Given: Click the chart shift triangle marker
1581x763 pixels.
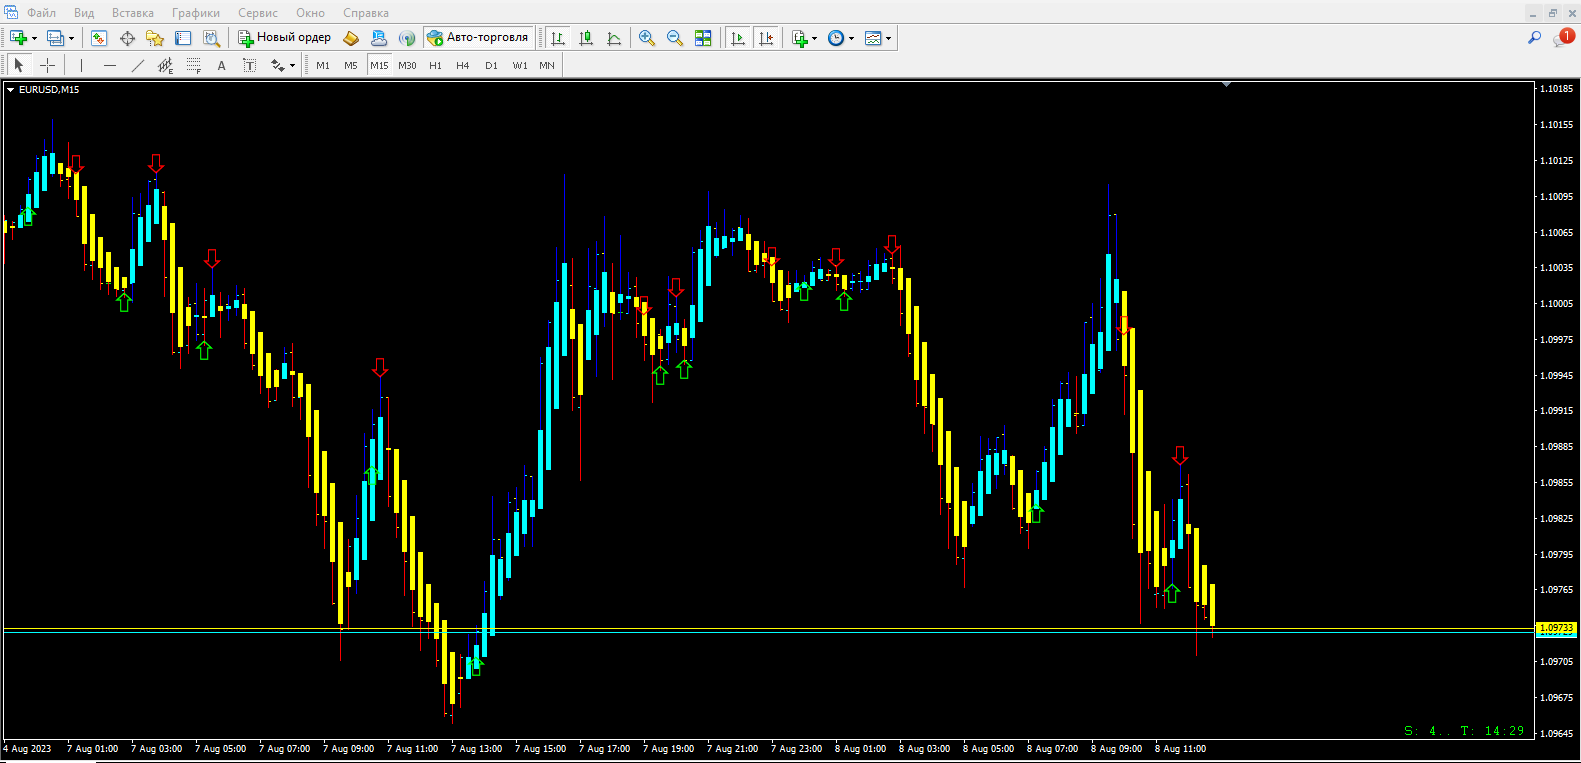Looking at the screenshot, I should click(x=1226, y=85).
